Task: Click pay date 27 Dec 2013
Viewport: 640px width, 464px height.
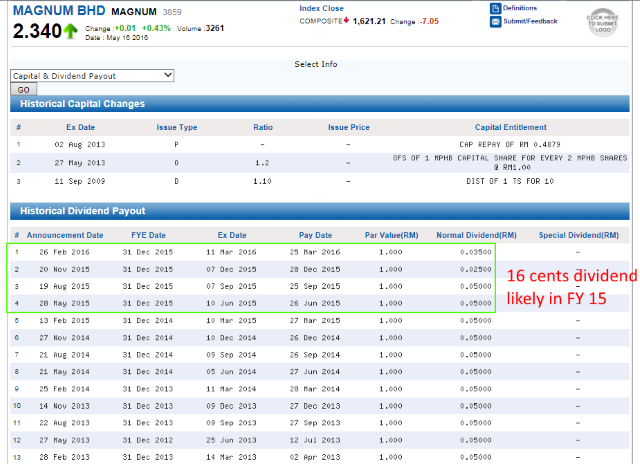Action: (315, 406)
